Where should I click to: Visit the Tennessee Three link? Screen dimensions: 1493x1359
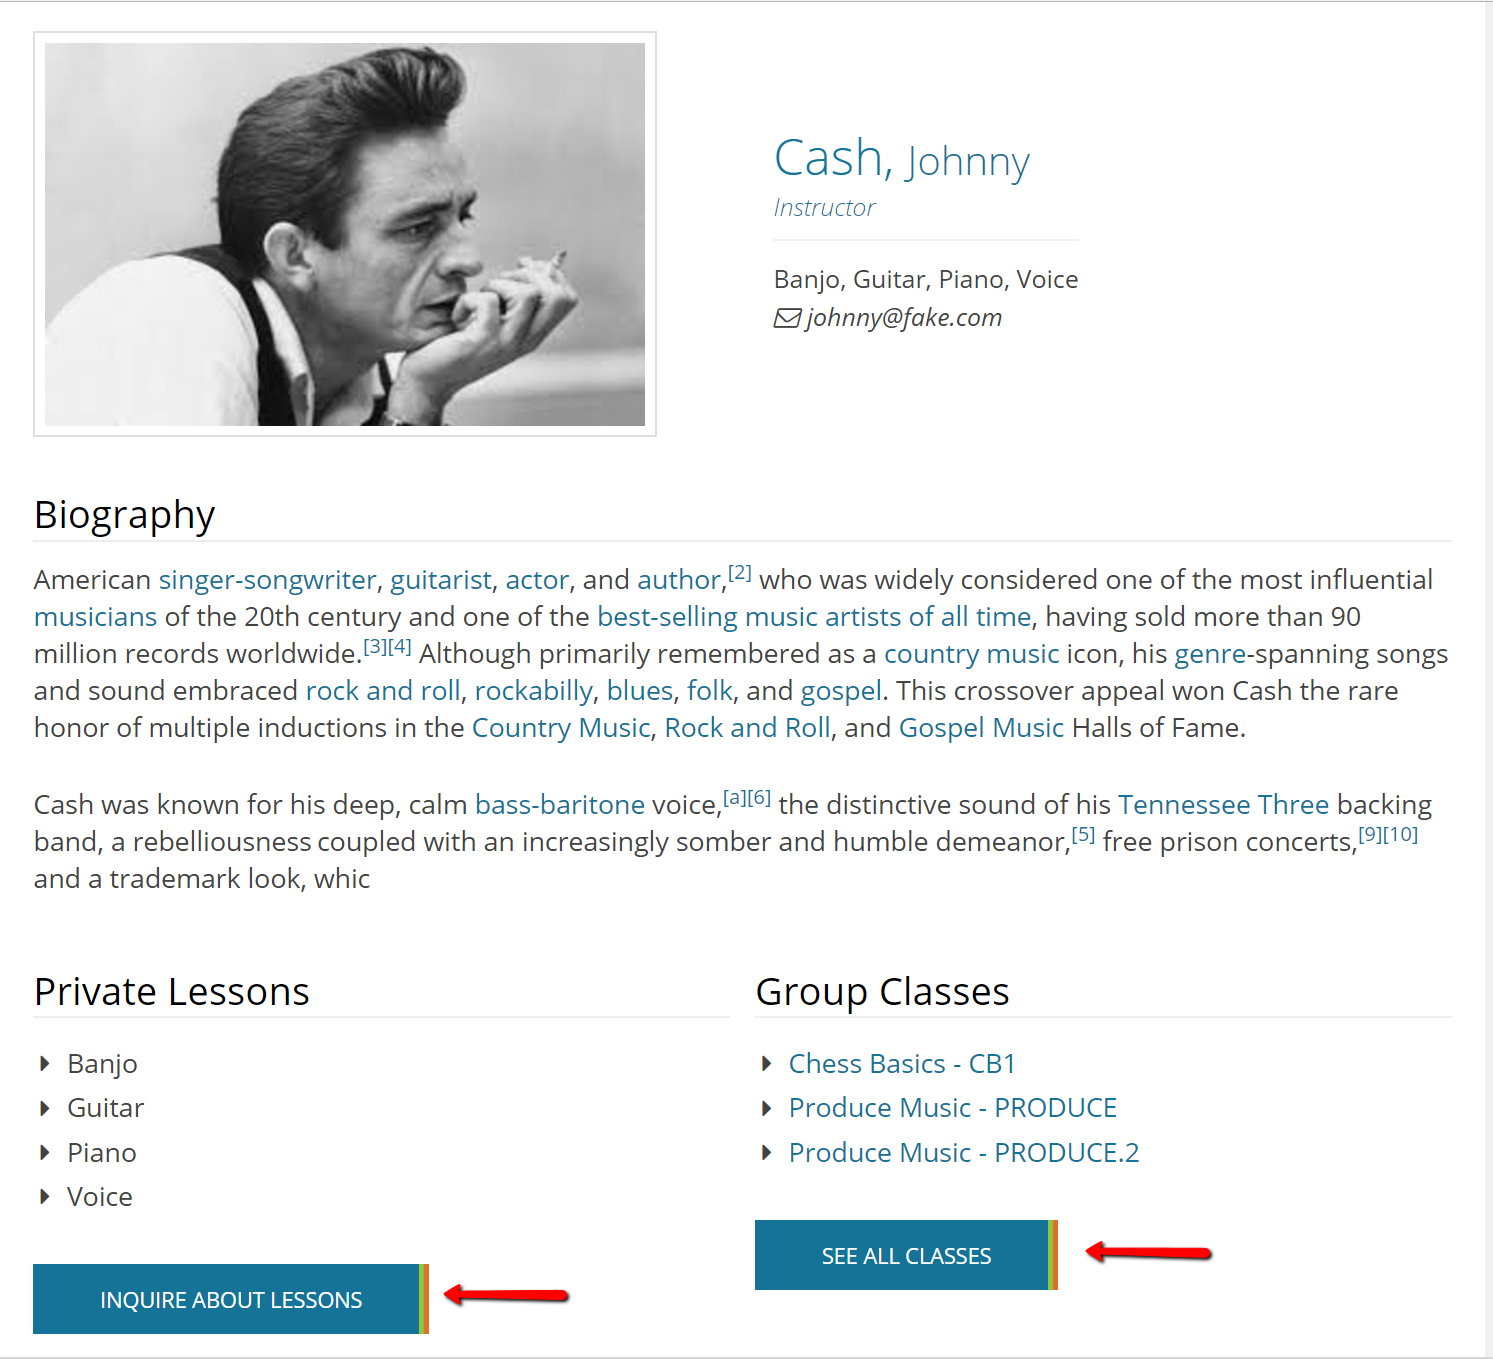click(1223, 805)
